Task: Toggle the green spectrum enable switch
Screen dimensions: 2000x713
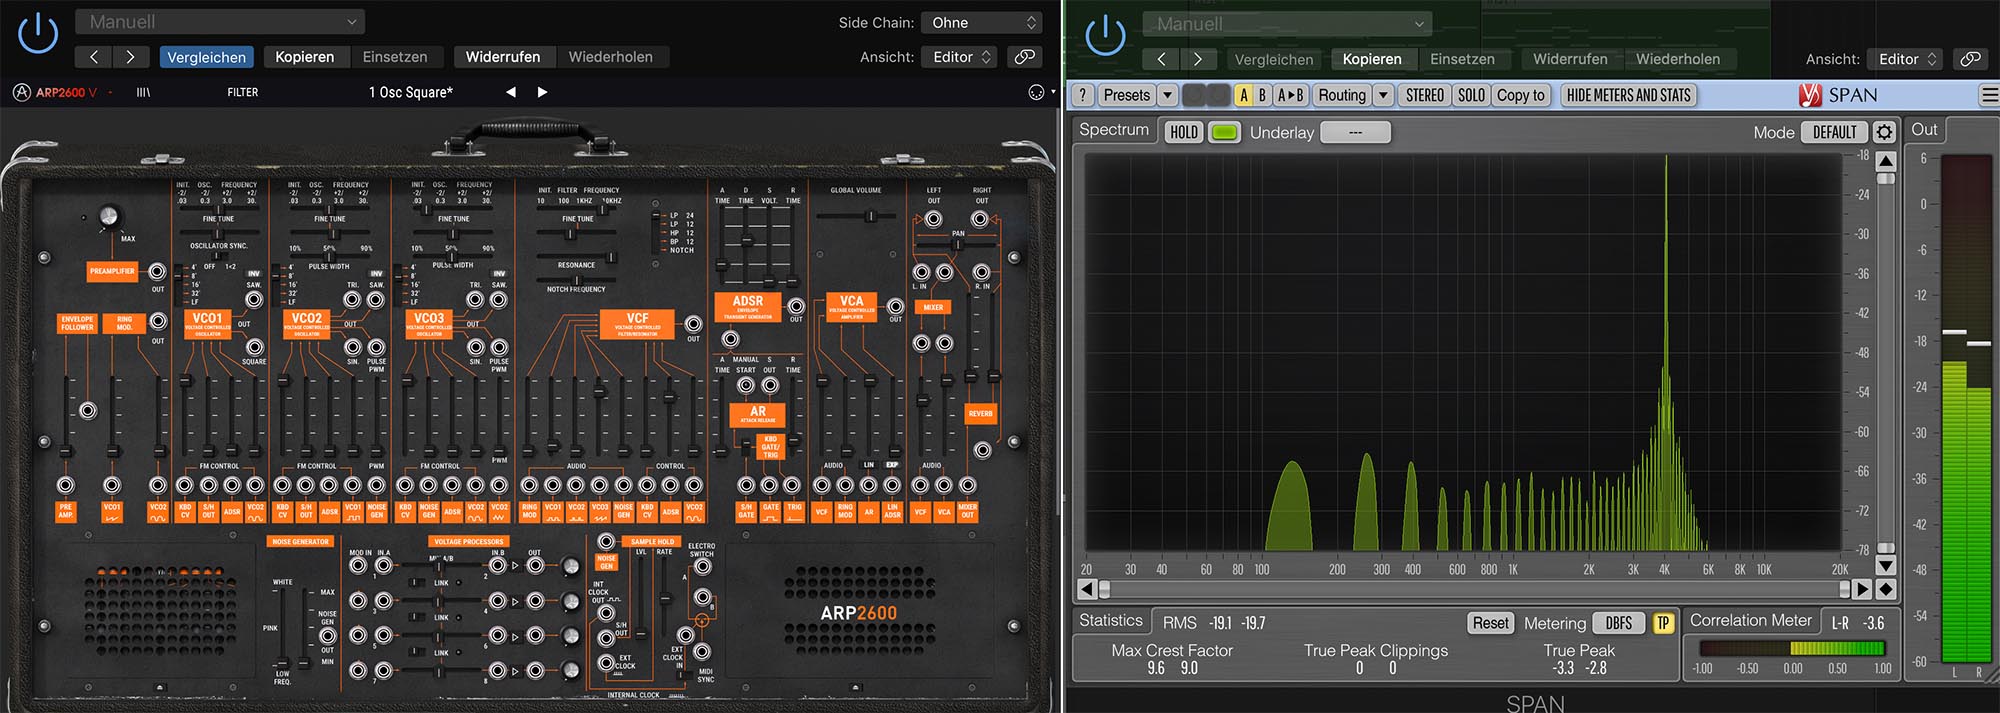Action: click(1224, 132)
